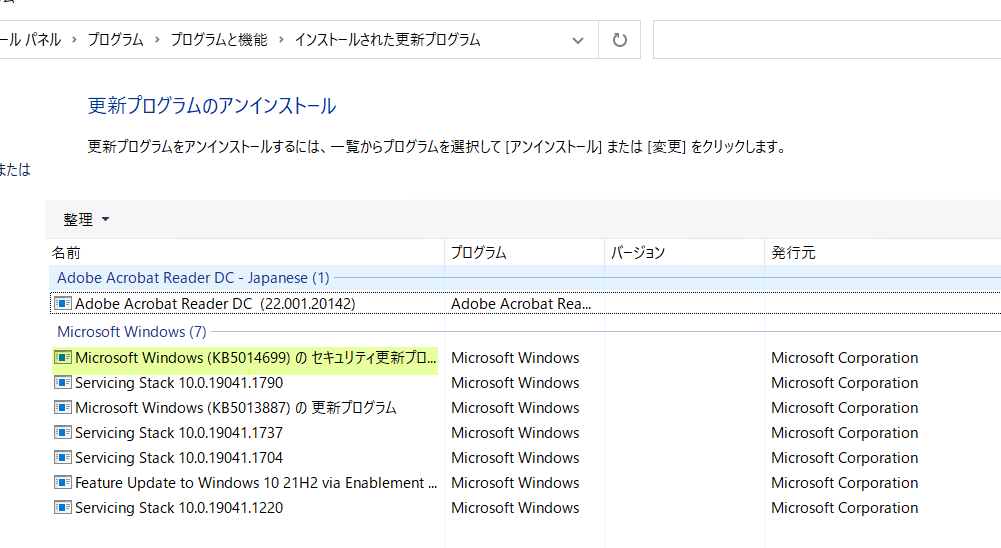Sort by the 発行元 column header
Screen dimensions: 1001x548
(x=883, y=252)
